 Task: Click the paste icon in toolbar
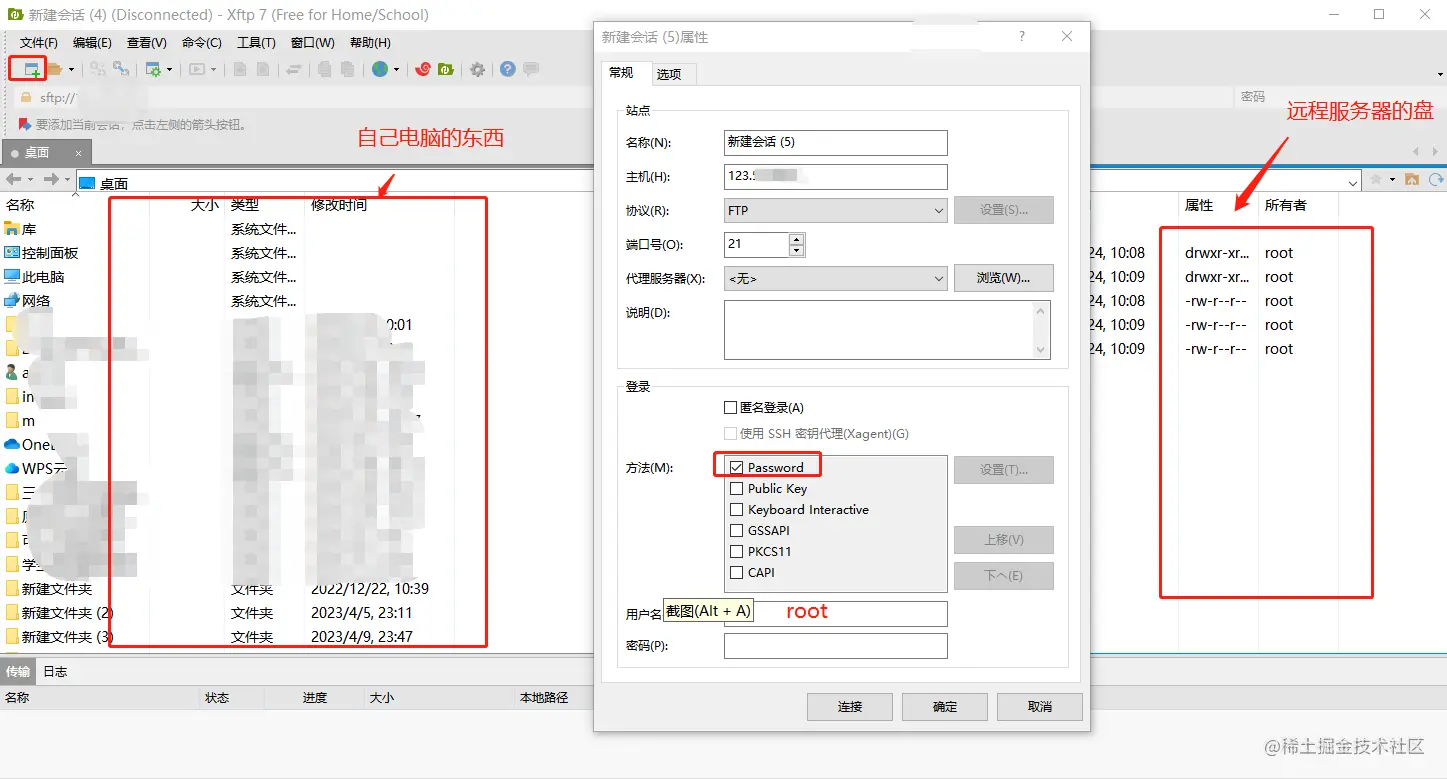coord(347,69)
